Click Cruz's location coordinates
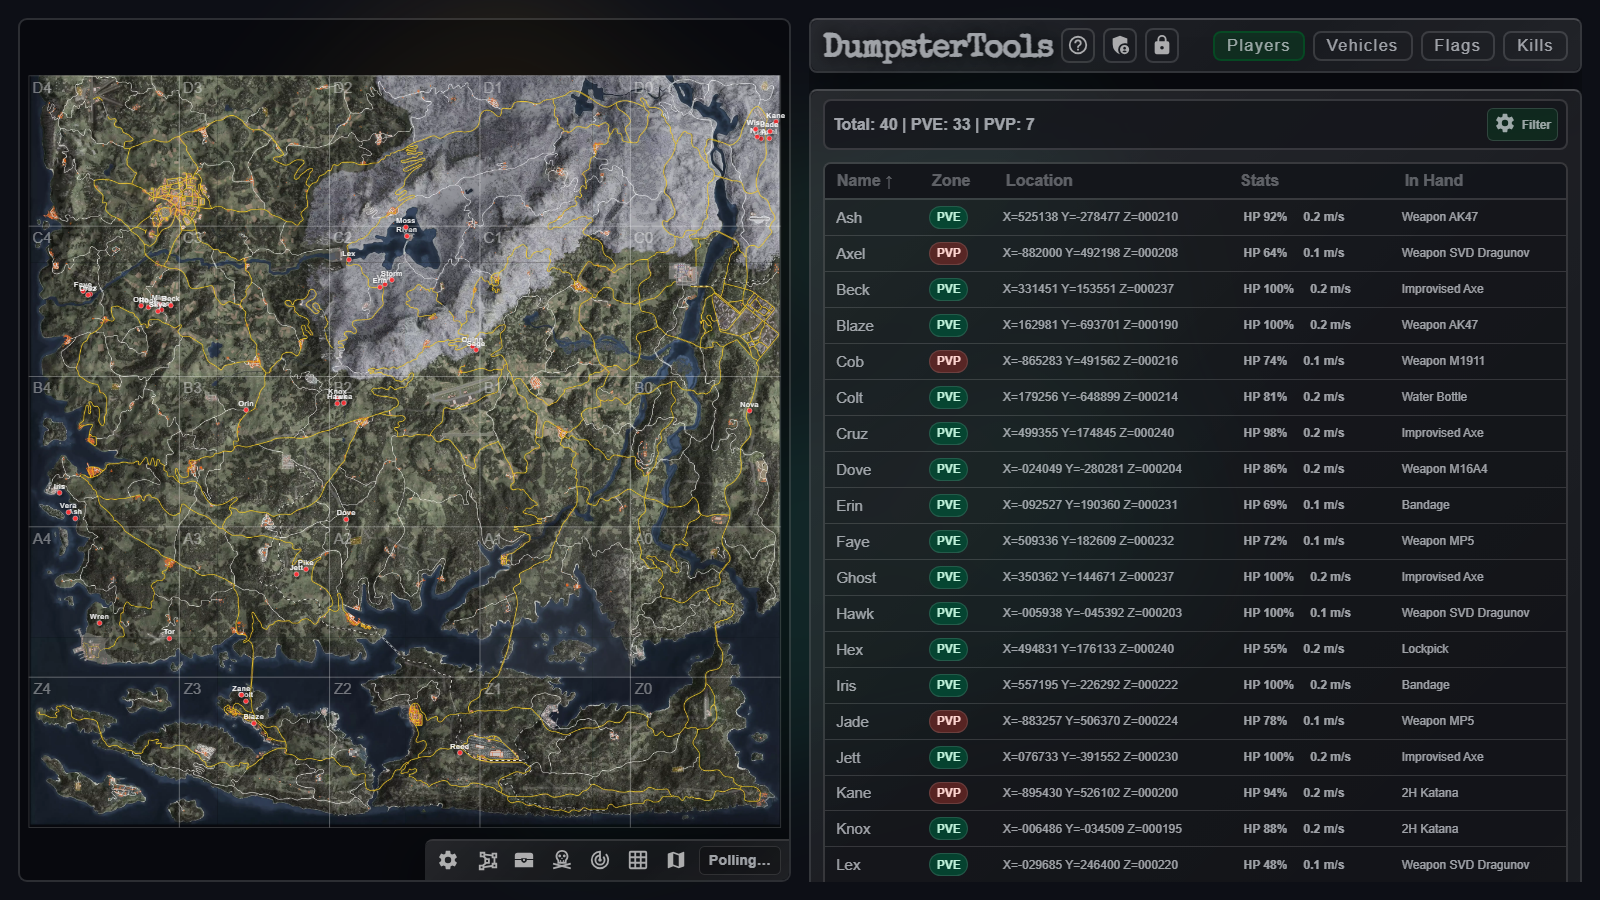 pos(1088,433)
